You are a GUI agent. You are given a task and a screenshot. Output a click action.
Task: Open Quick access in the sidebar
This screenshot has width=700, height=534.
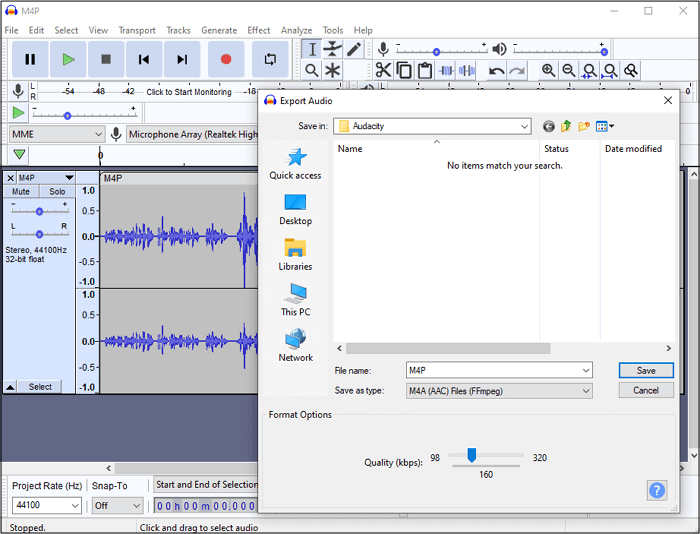(x=295, y=164)
